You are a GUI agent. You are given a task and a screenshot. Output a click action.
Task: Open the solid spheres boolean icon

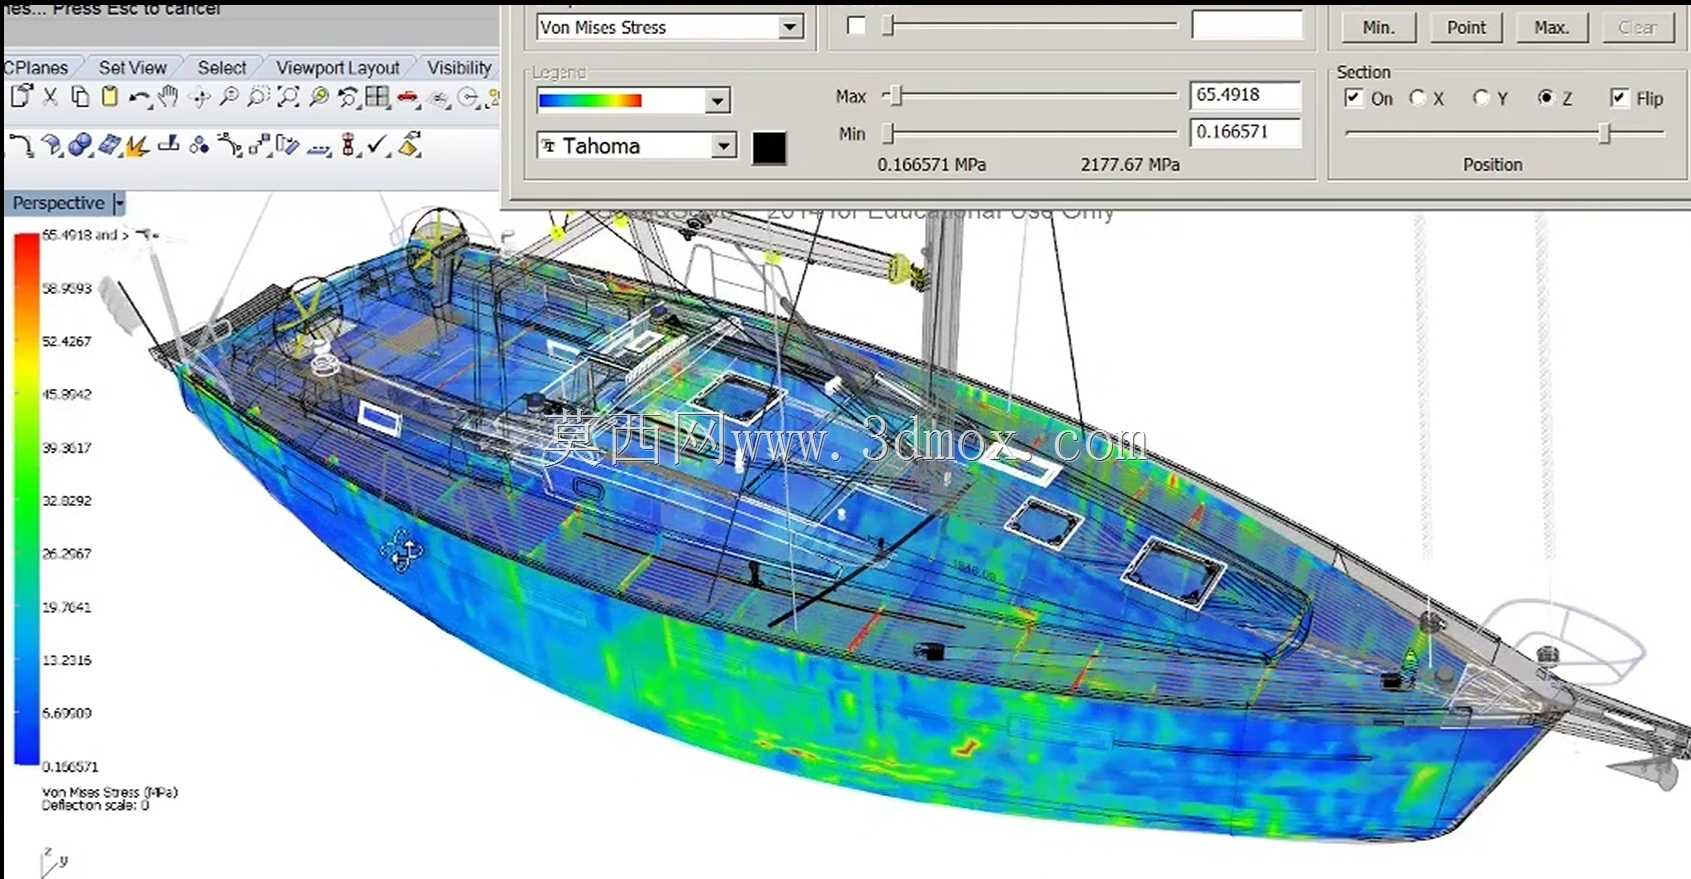pos(80,146)
